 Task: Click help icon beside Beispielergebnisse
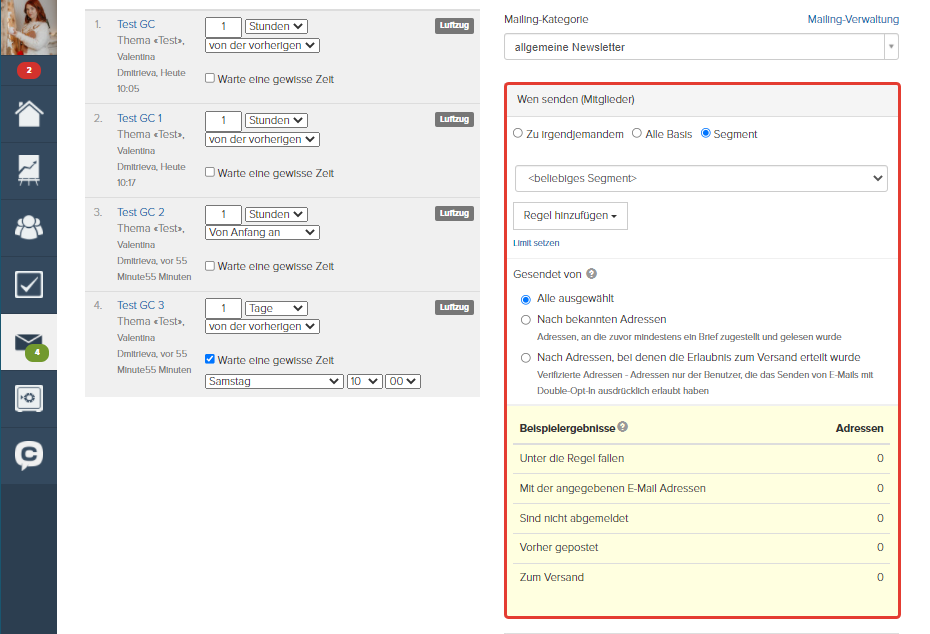[622, 426]
